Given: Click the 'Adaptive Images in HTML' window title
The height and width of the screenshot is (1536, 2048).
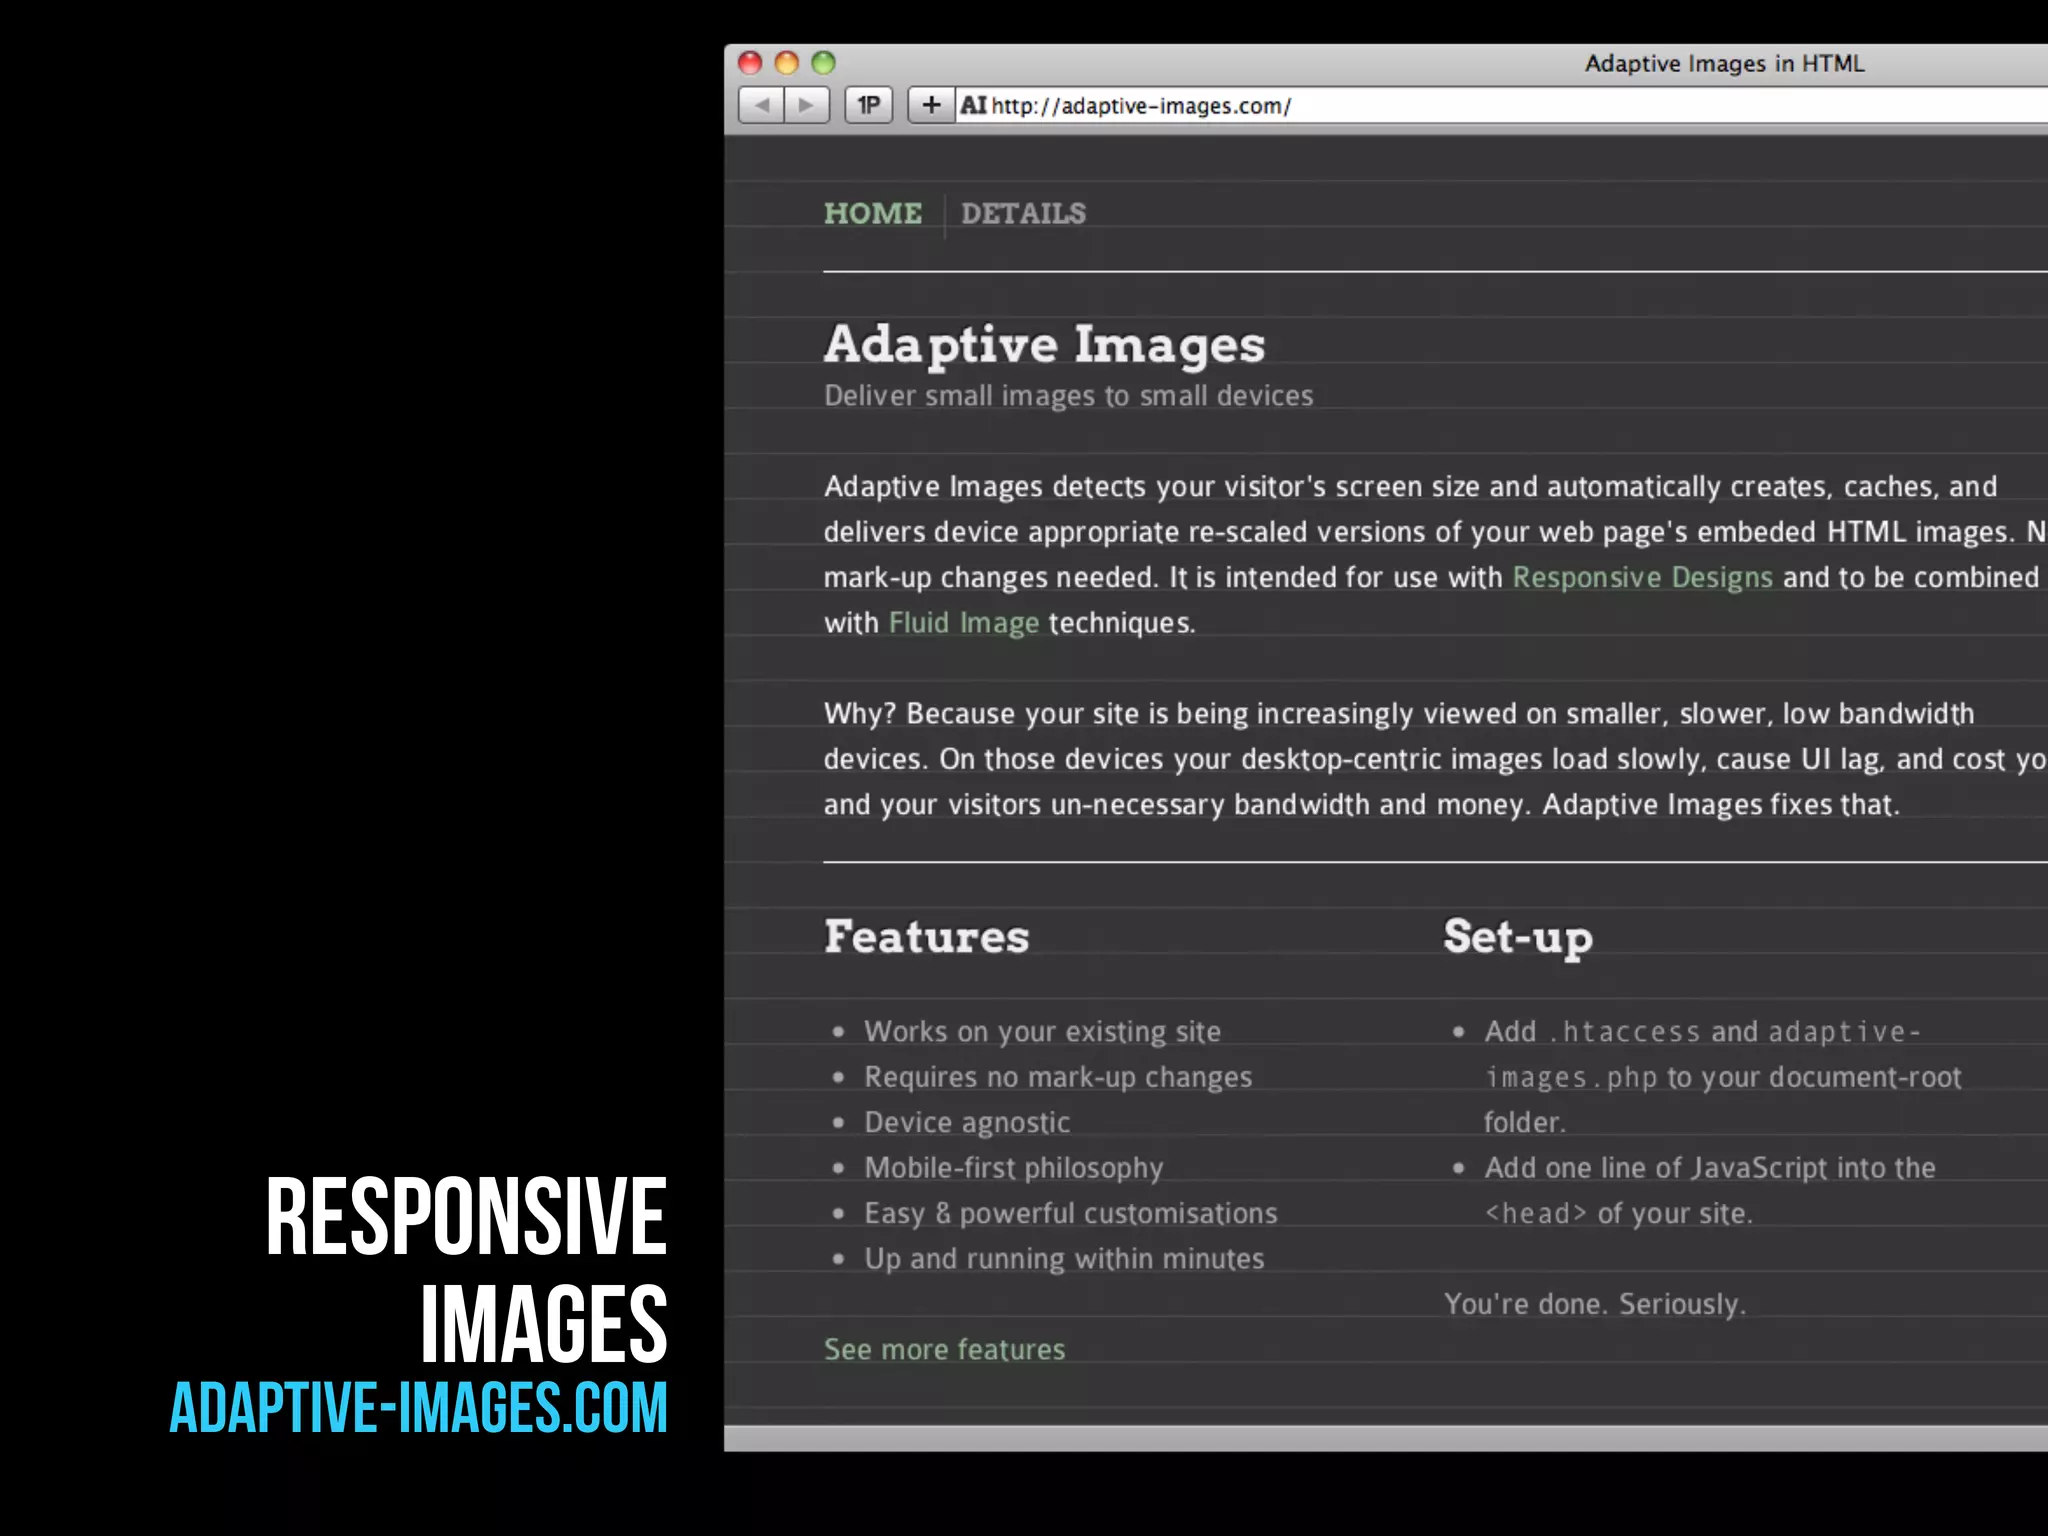Looking at the screenshot, I should (x=1724, y=64).
